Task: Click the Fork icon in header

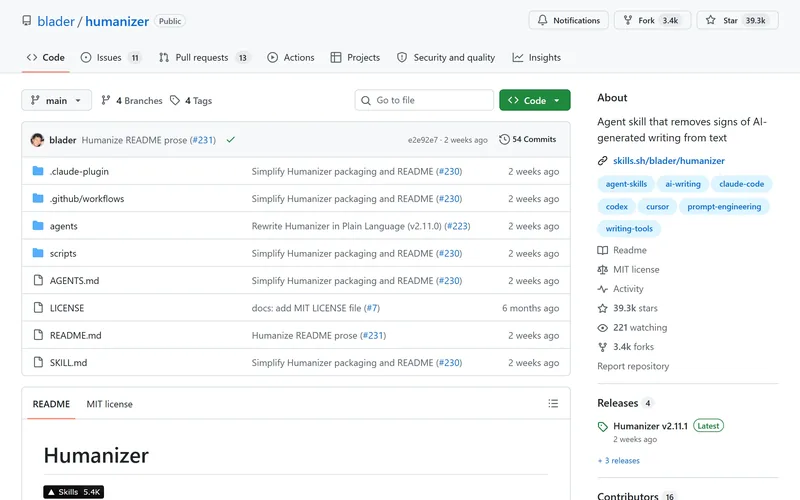Action: [628, 20]
